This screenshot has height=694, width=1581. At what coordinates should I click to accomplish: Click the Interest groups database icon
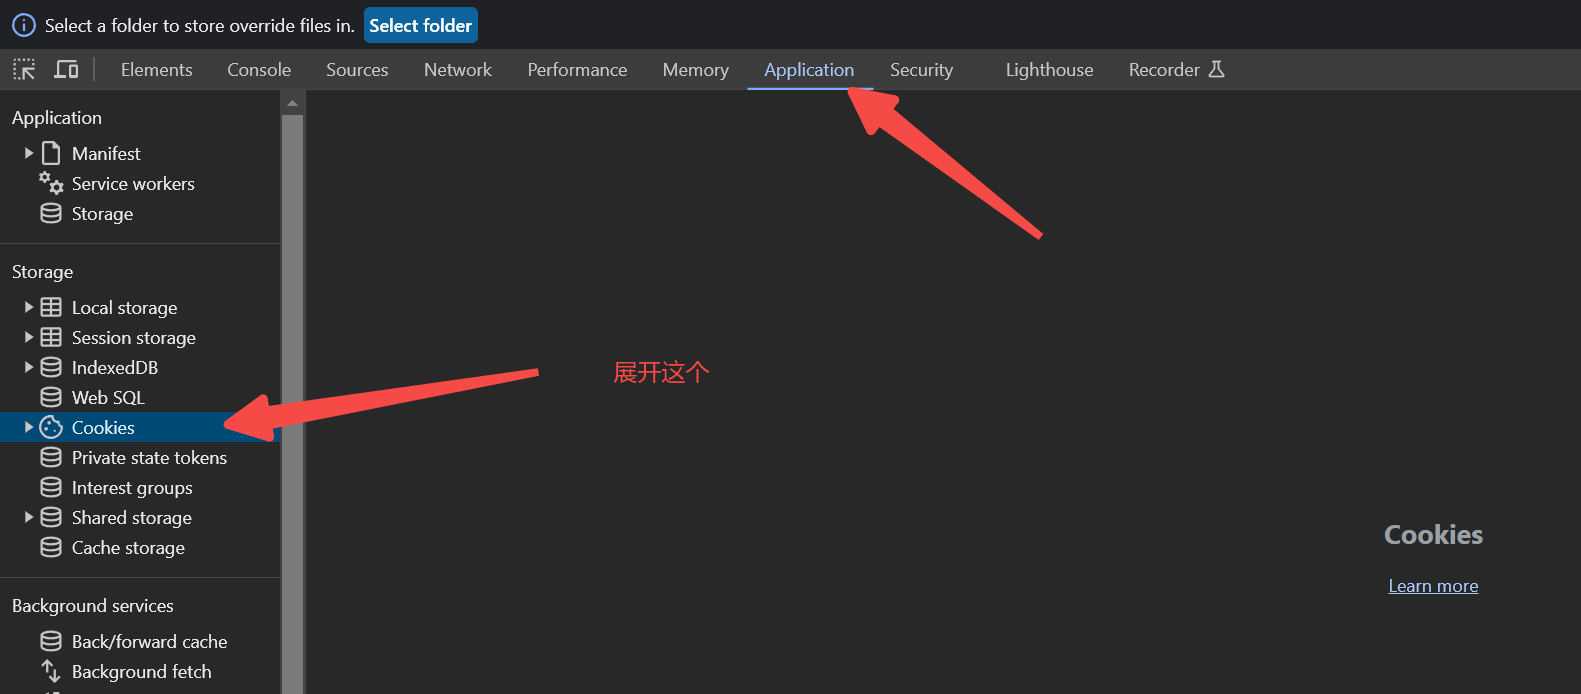[x=51, y=487]
